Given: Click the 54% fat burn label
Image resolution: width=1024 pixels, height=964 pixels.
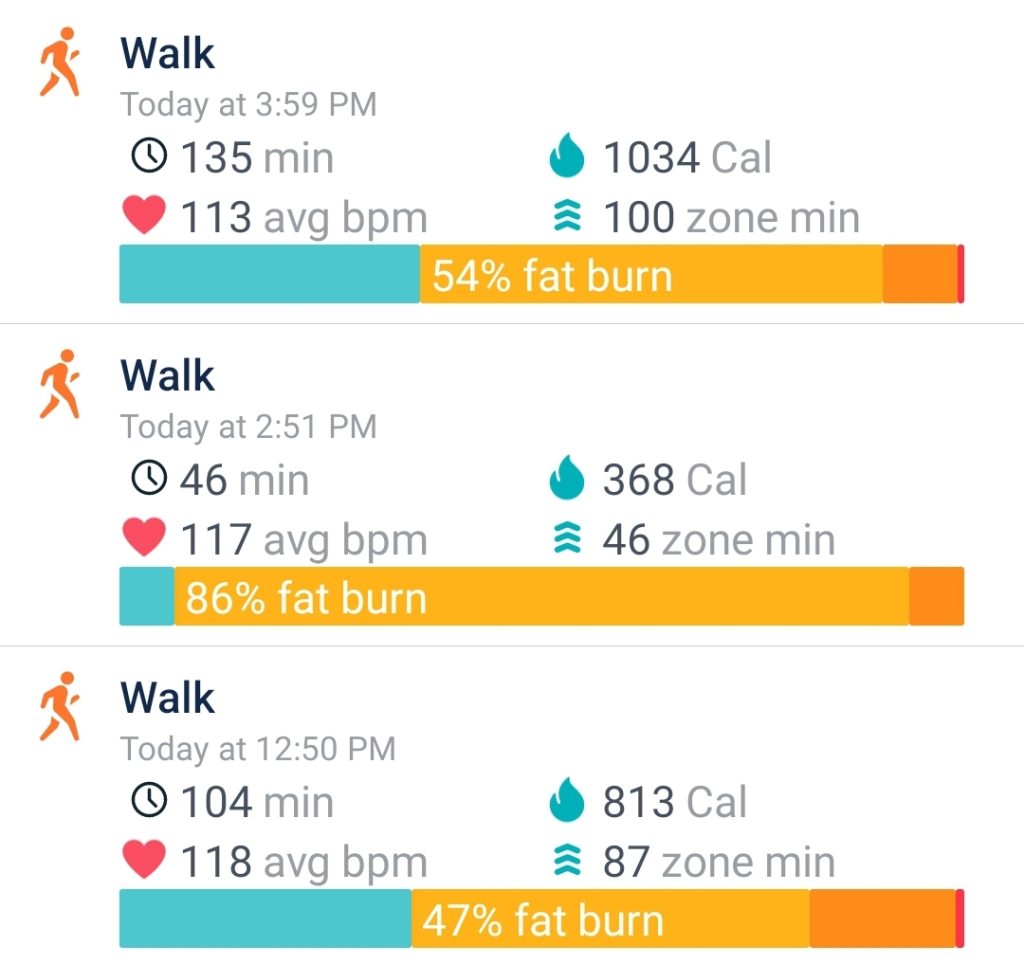Looking at the screenshot, I should point(555,274).
